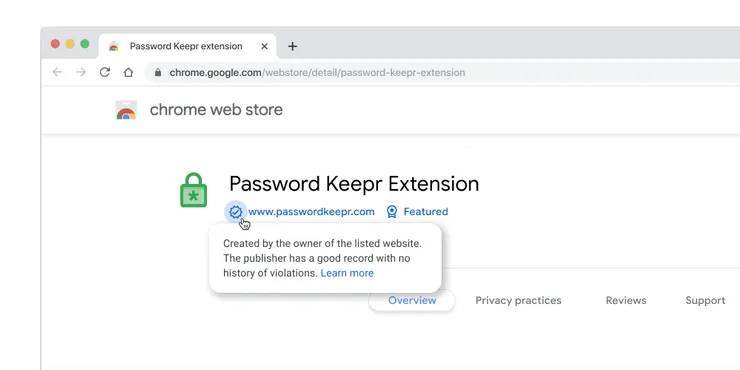Open a new tab with plus button
The width and height of the screenshot is (740, 370).
pos(293,46)
